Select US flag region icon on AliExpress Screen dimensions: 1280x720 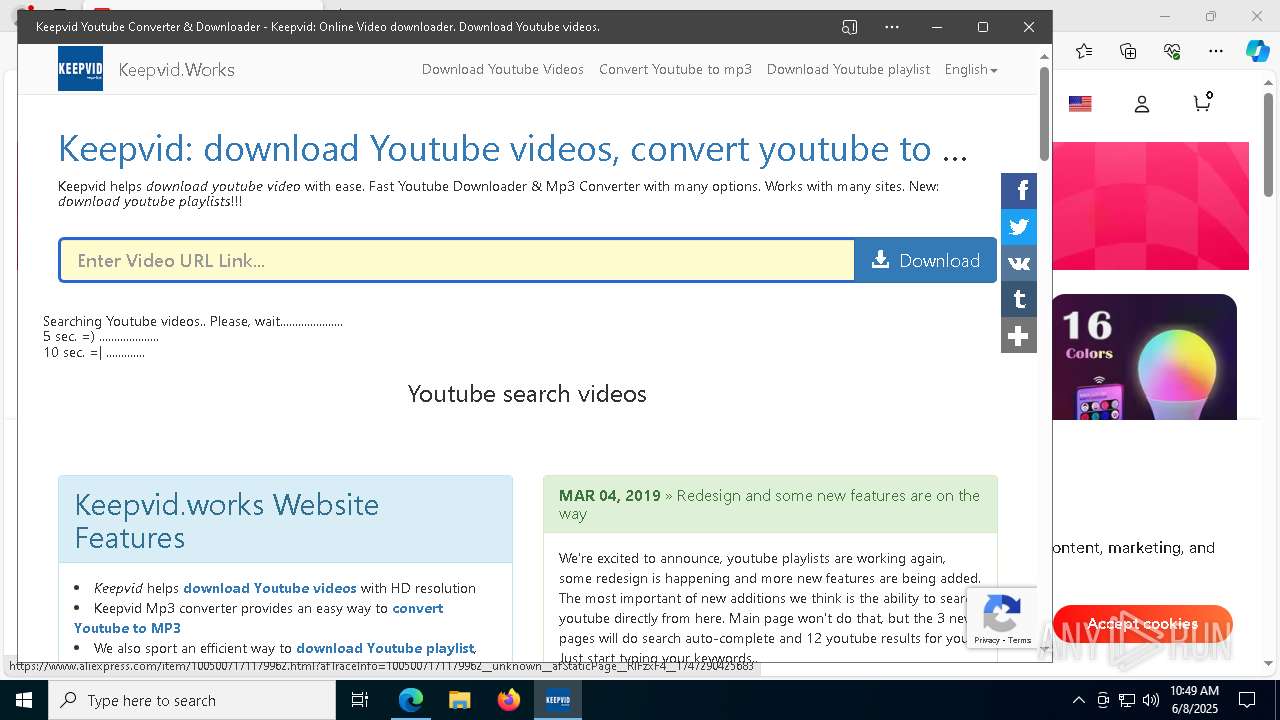tap(1080, 104)
